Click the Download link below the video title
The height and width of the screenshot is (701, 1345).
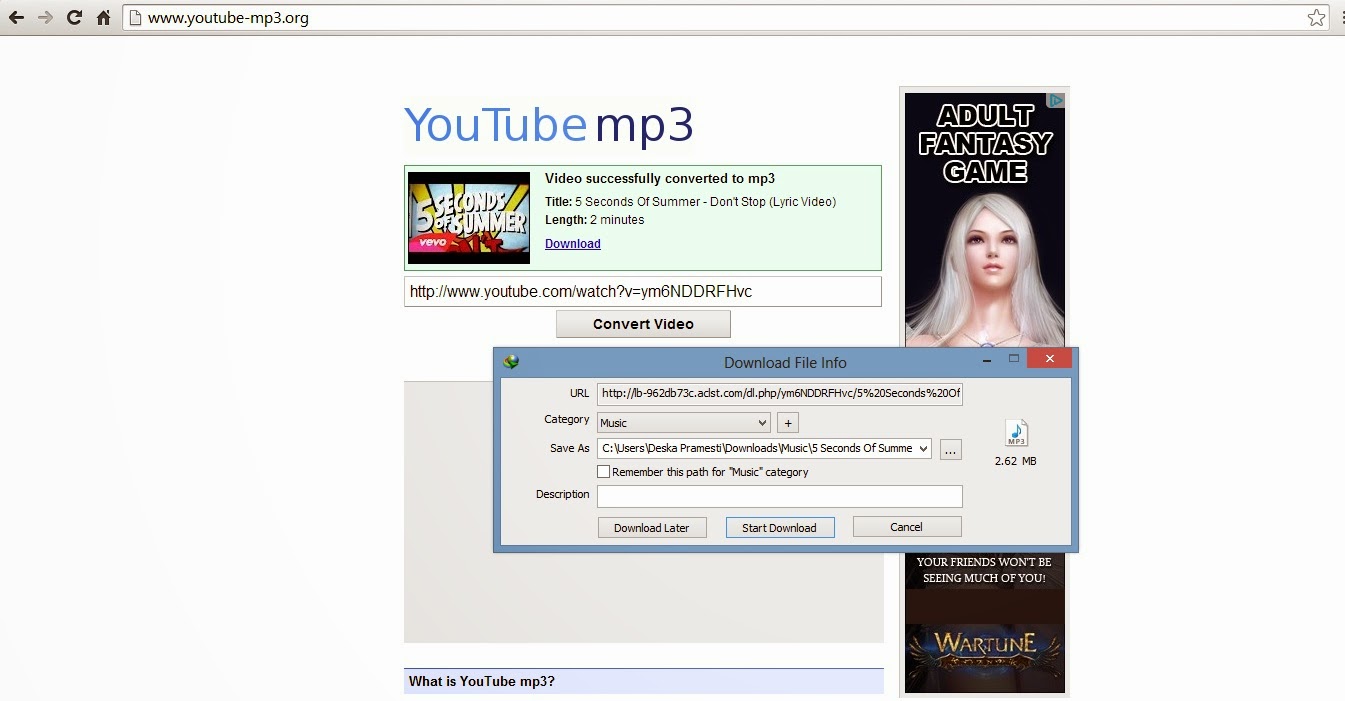(x=572, y=243)
